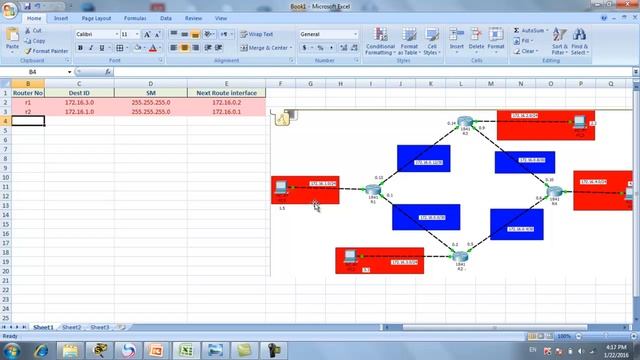Viewport: 640px width, 360px height.
Task: Open the Formulas ribbon tab
Action: coord(135,18)
